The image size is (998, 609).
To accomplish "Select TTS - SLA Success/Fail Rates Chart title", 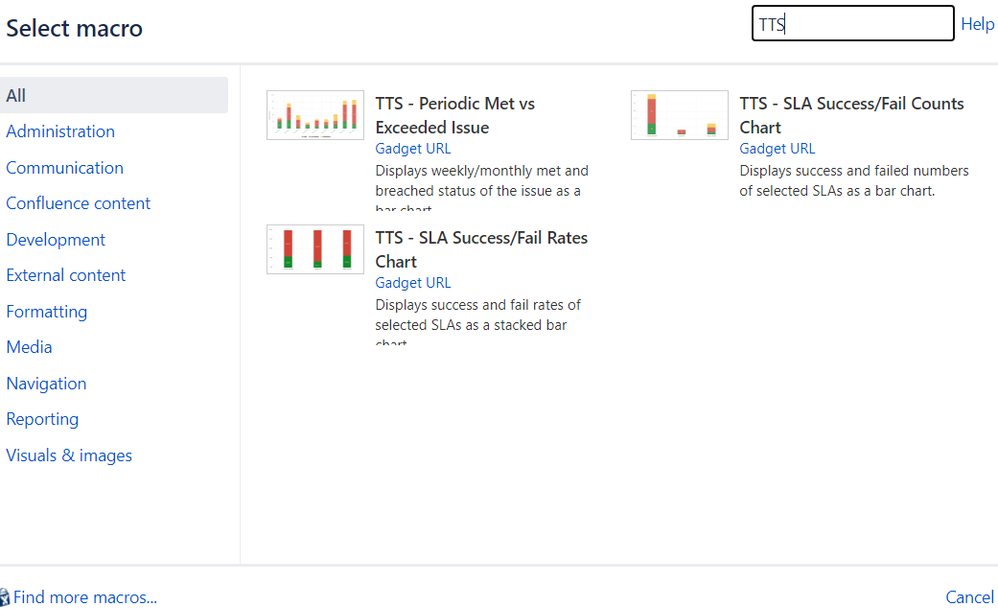I will point(481,249).
